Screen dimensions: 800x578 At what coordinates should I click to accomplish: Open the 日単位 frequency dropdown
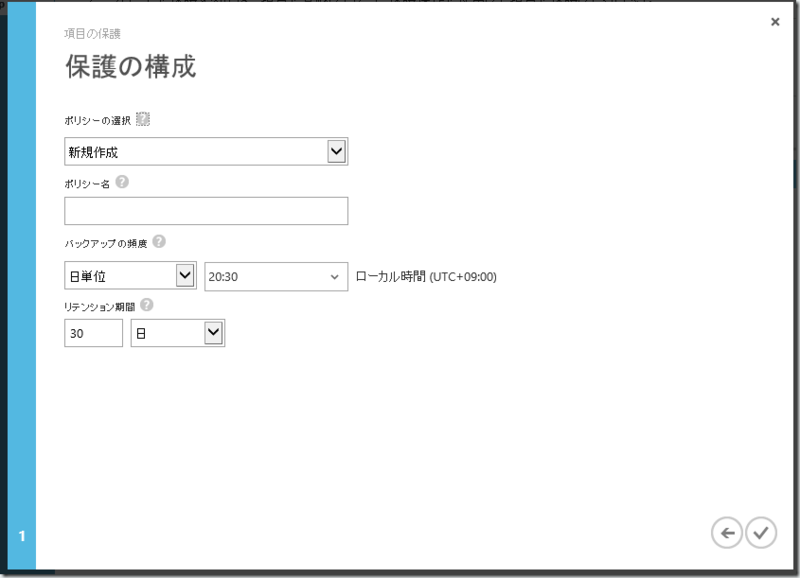point(130,276)
